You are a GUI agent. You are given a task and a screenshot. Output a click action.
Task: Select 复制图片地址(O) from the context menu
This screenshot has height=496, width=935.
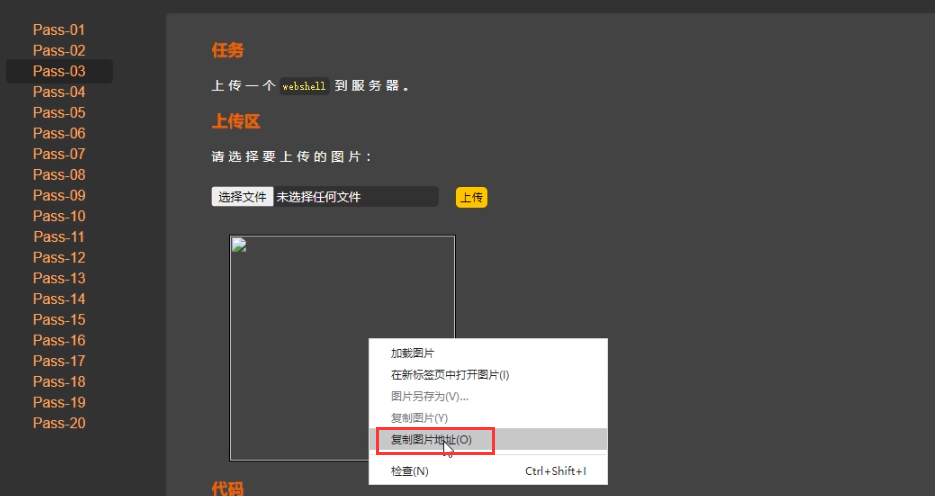click(430, 439)
